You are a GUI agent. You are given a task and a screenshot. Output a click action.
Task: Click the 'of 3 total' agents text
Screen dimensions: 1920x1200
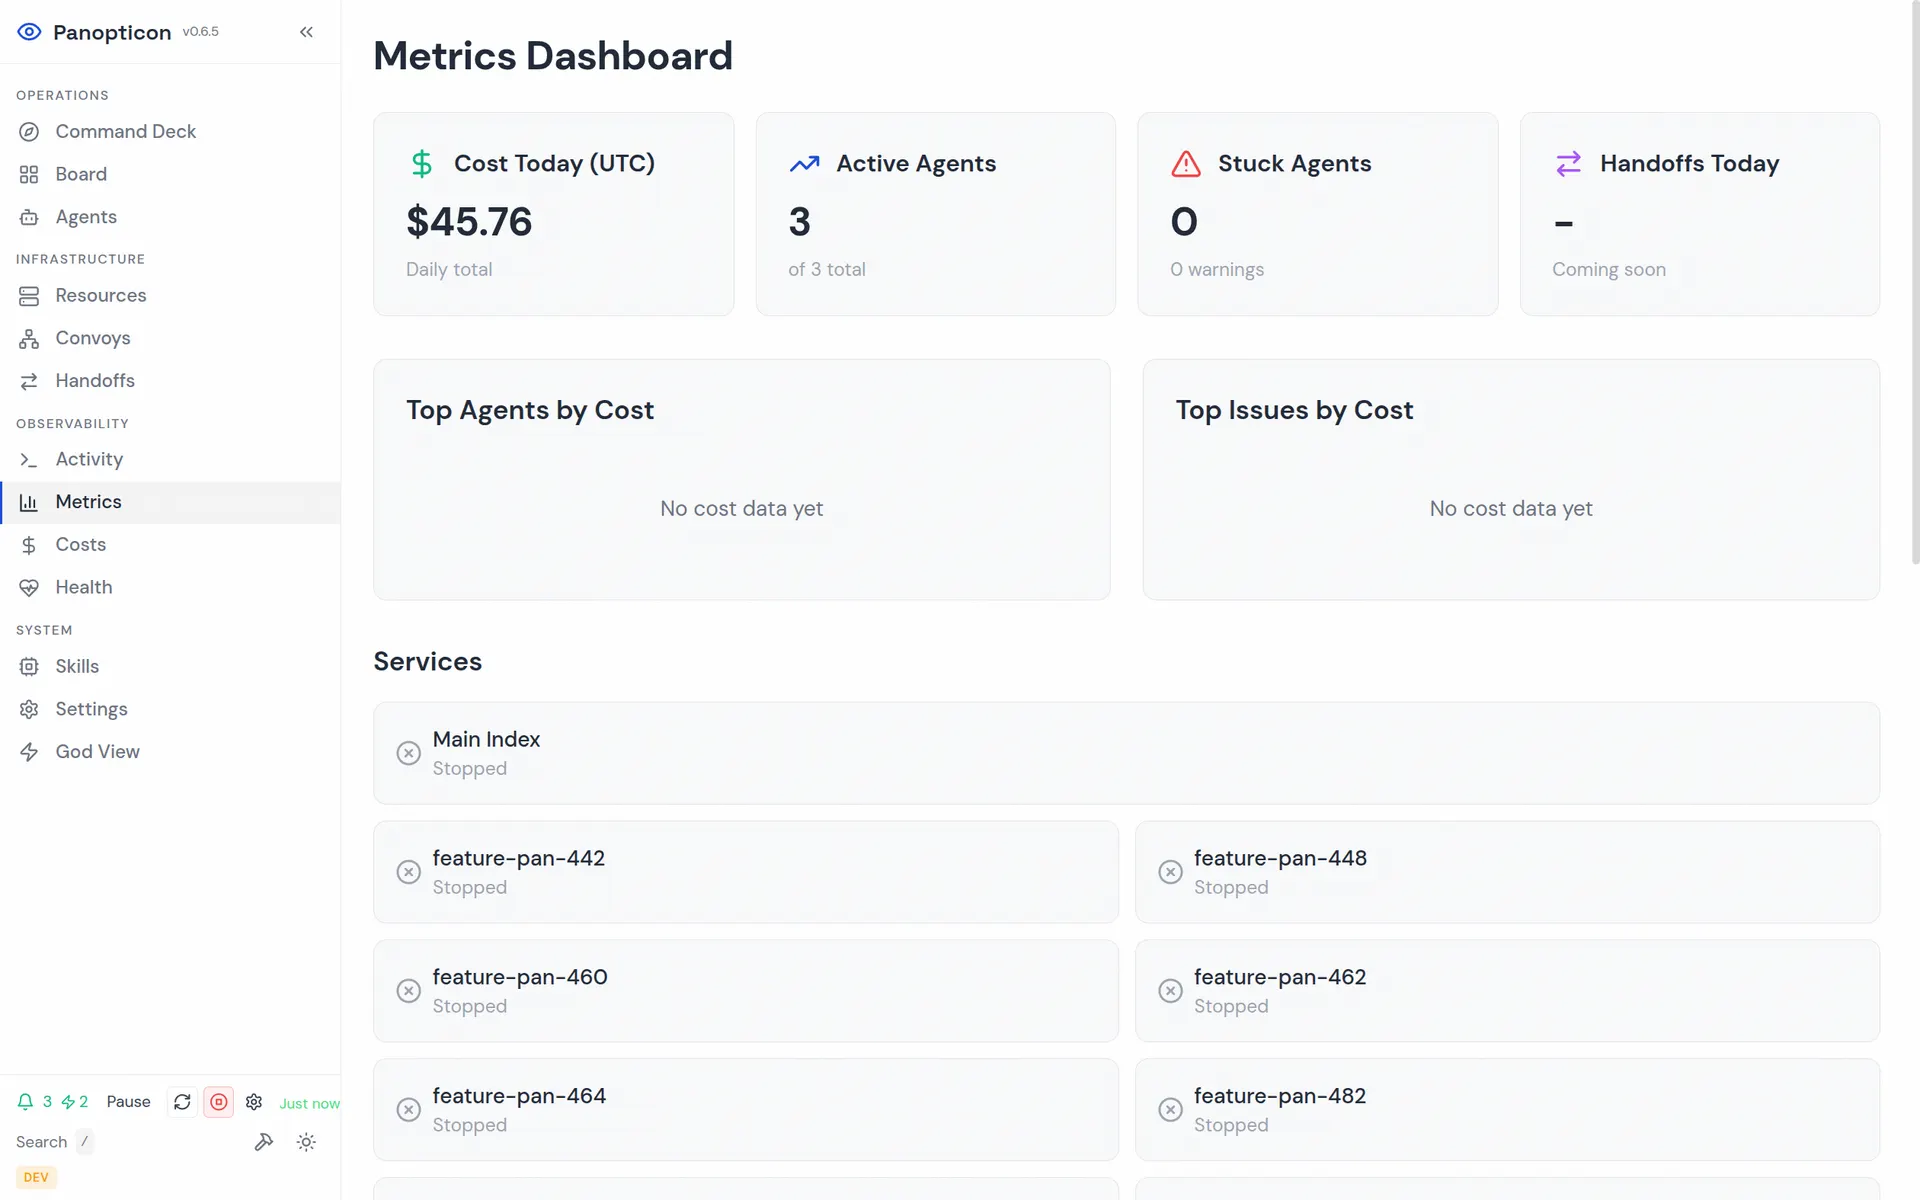827,269
